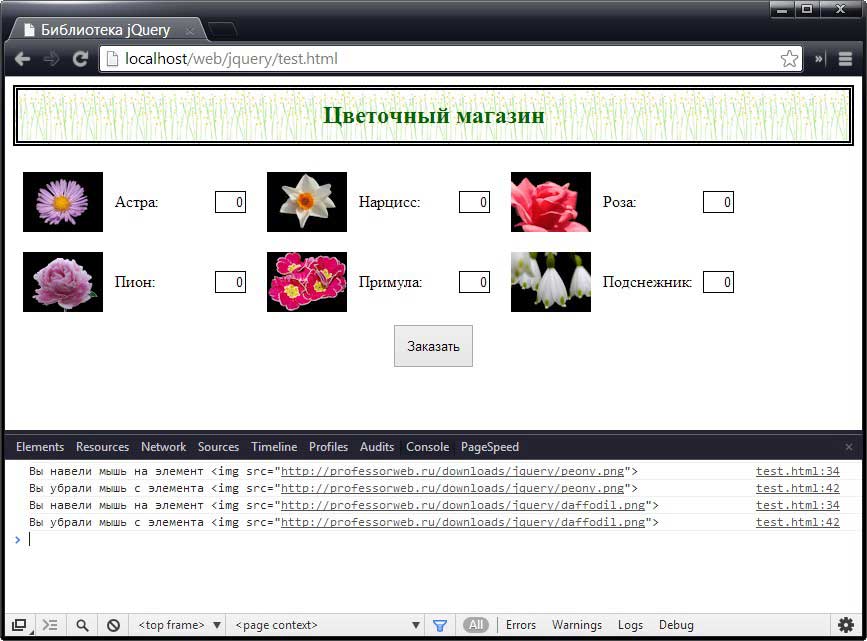This screenshot has height=641, width=867.
Task: Filter console by Errors
Action: tap(521, 626)
